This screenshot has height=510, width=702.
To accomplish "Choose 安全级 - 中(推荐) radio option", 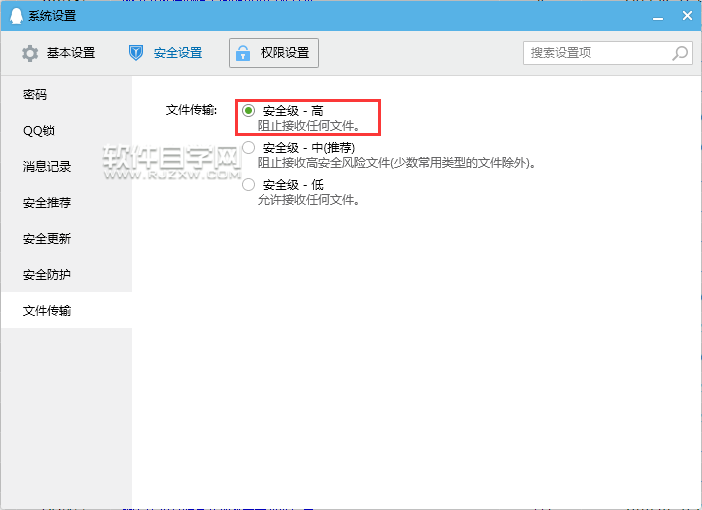I will pos(248,147).
